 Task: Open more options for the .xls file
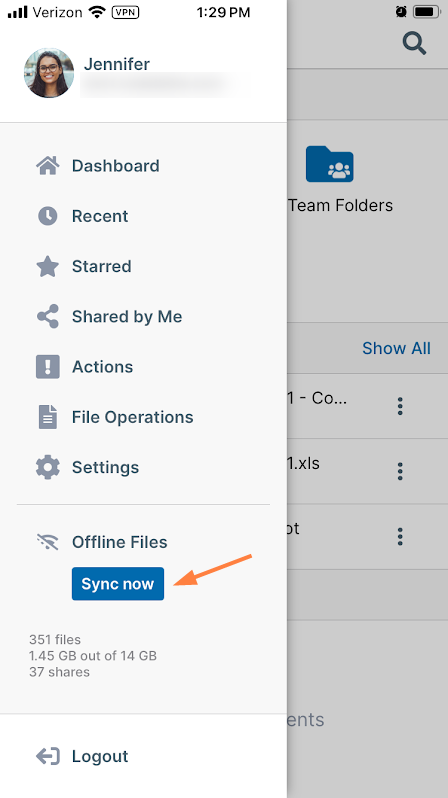[x=400, y=471]
